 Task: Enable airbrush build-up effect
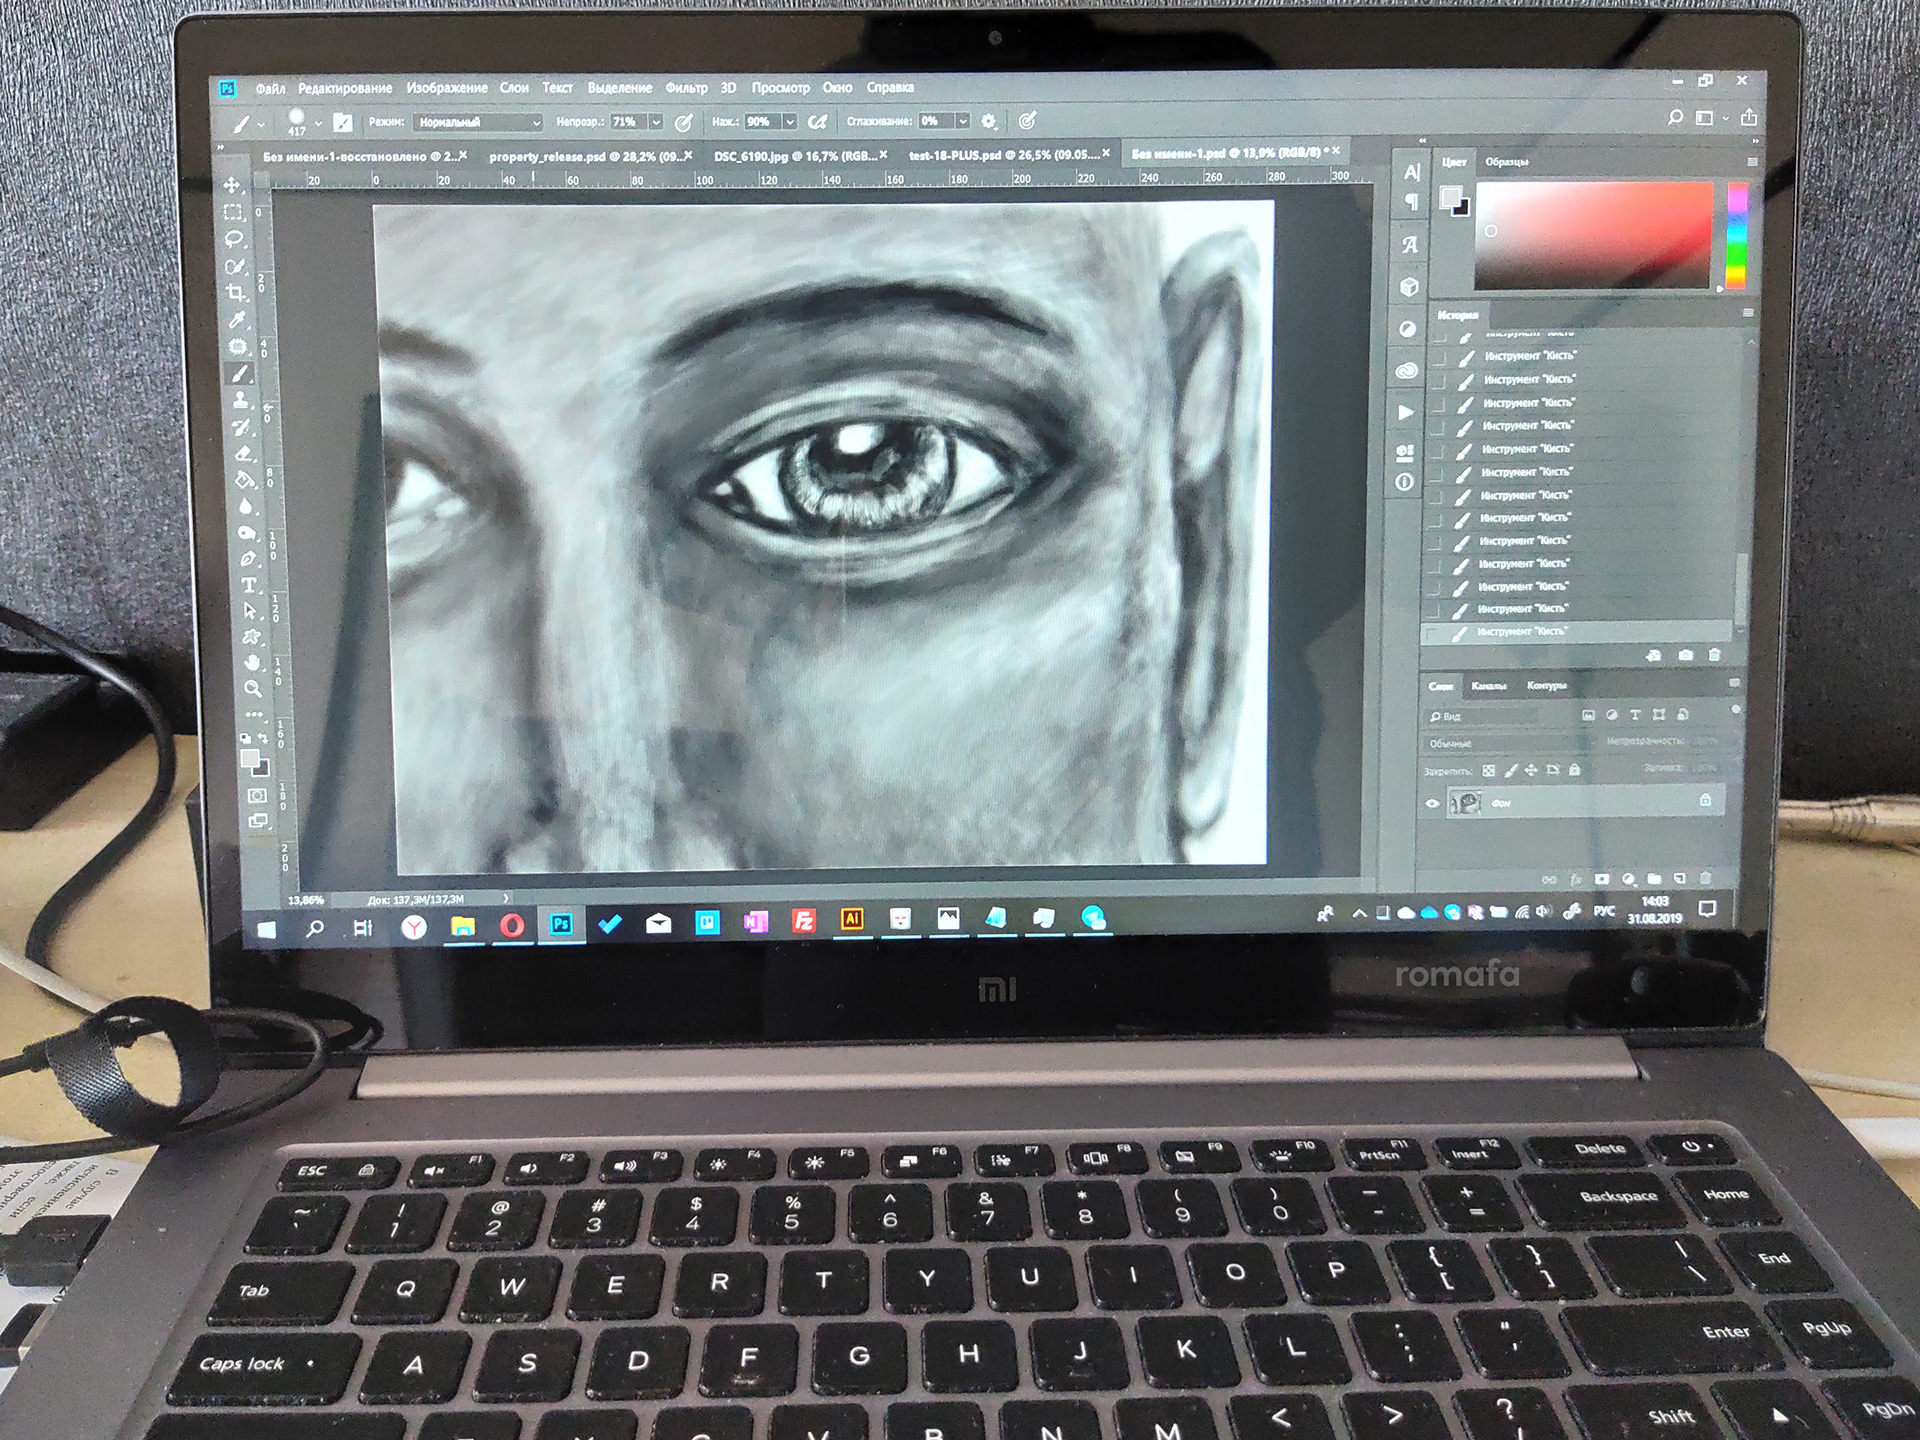[x=818, y=122]
